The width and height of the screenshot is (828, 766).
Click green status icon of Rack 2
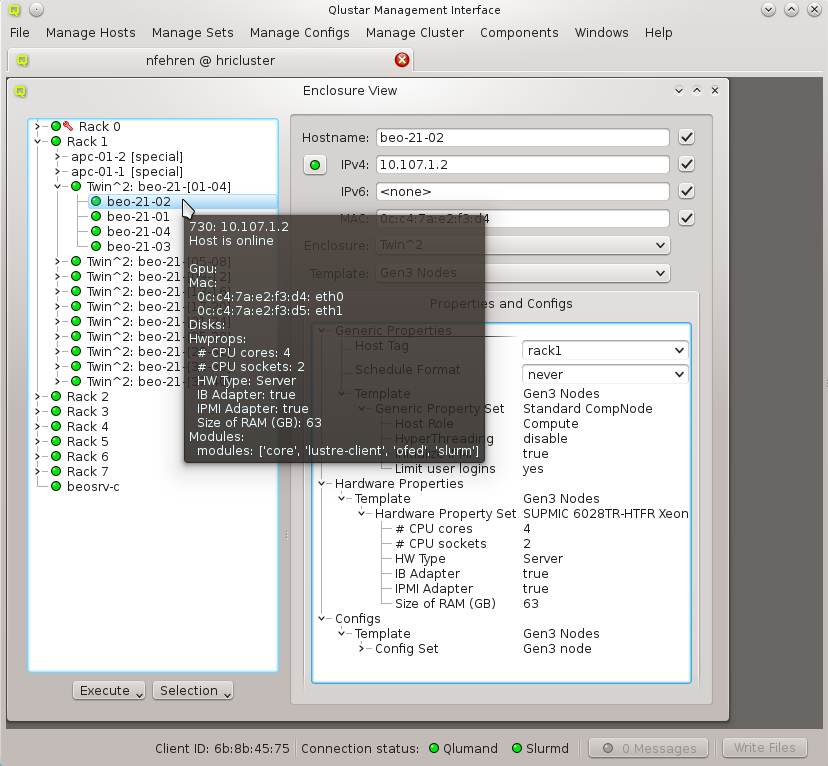pyautogui.click(x=56, y=396)
